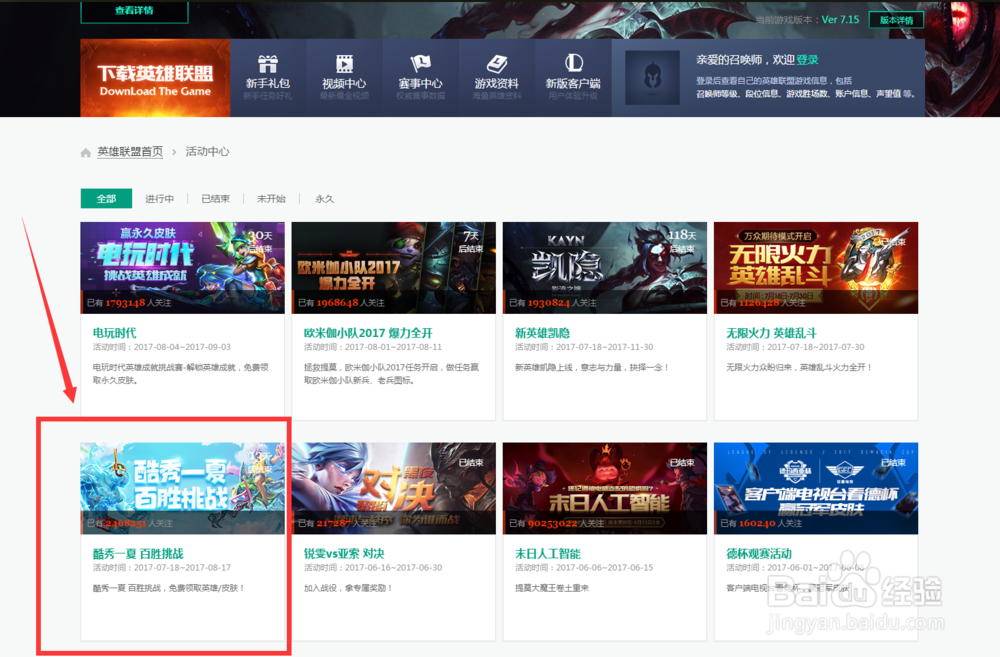Click 新英雄凯隐上线 description text
This screenshot has width=1000, height=657.
592,367
